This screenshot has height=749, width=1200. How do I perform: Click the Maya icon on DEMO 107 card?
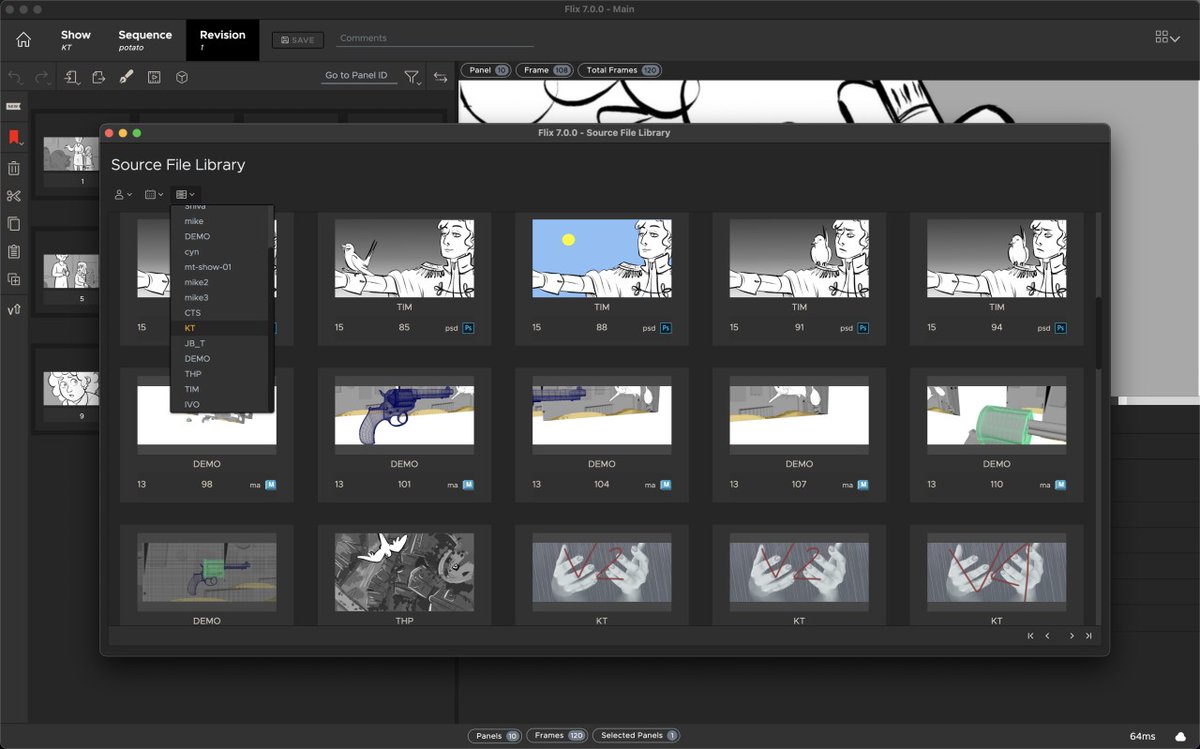click(863, 484)
